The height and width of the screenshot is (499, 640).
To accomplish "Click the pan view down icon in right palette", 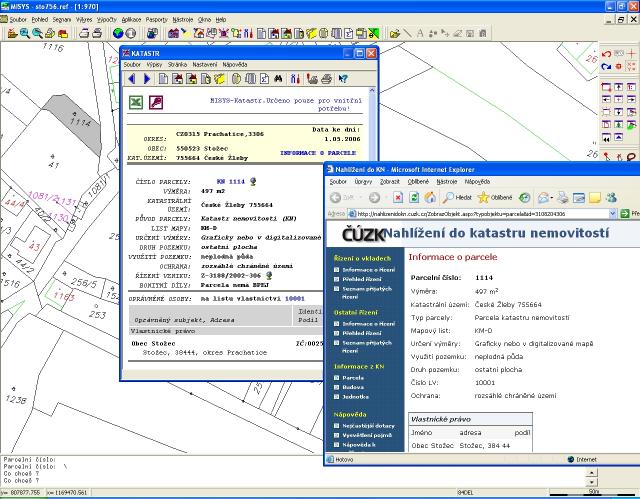I will pos(619,111).
